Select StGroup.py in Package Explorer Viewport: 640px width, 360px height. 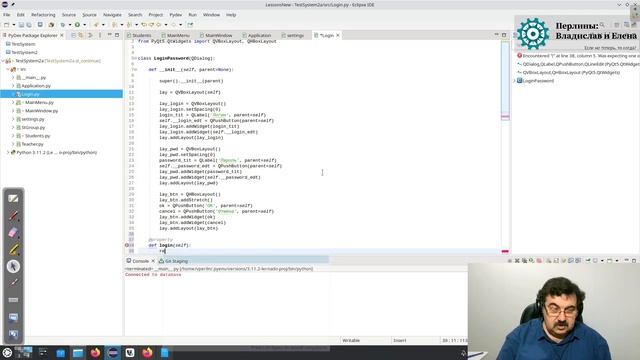(33, 127)
